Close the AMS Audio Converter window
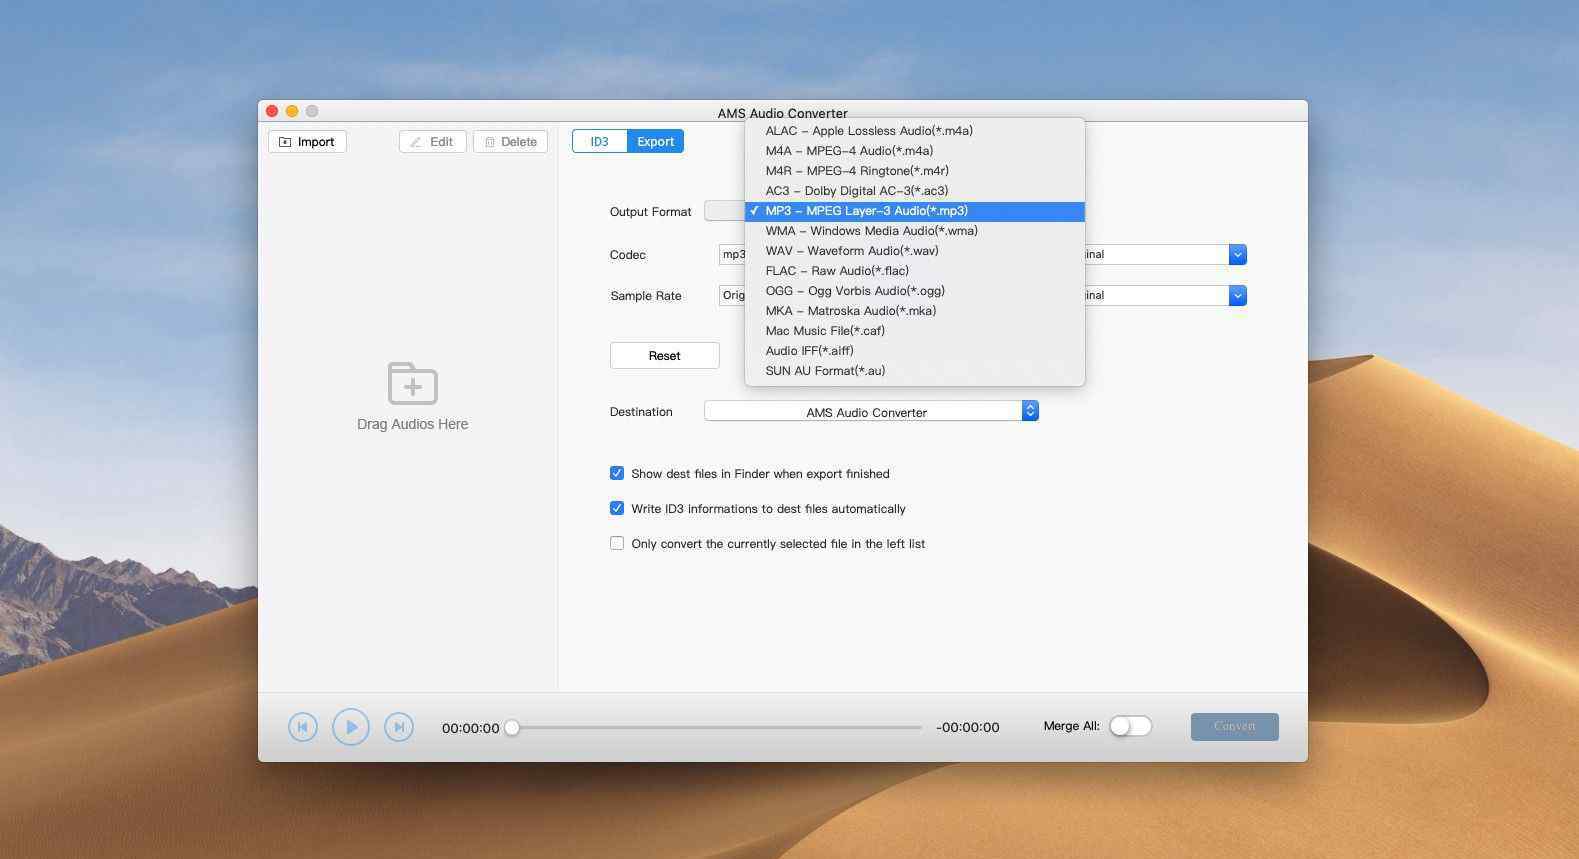Screen dimensions: 1579x859 pos(272,111)
